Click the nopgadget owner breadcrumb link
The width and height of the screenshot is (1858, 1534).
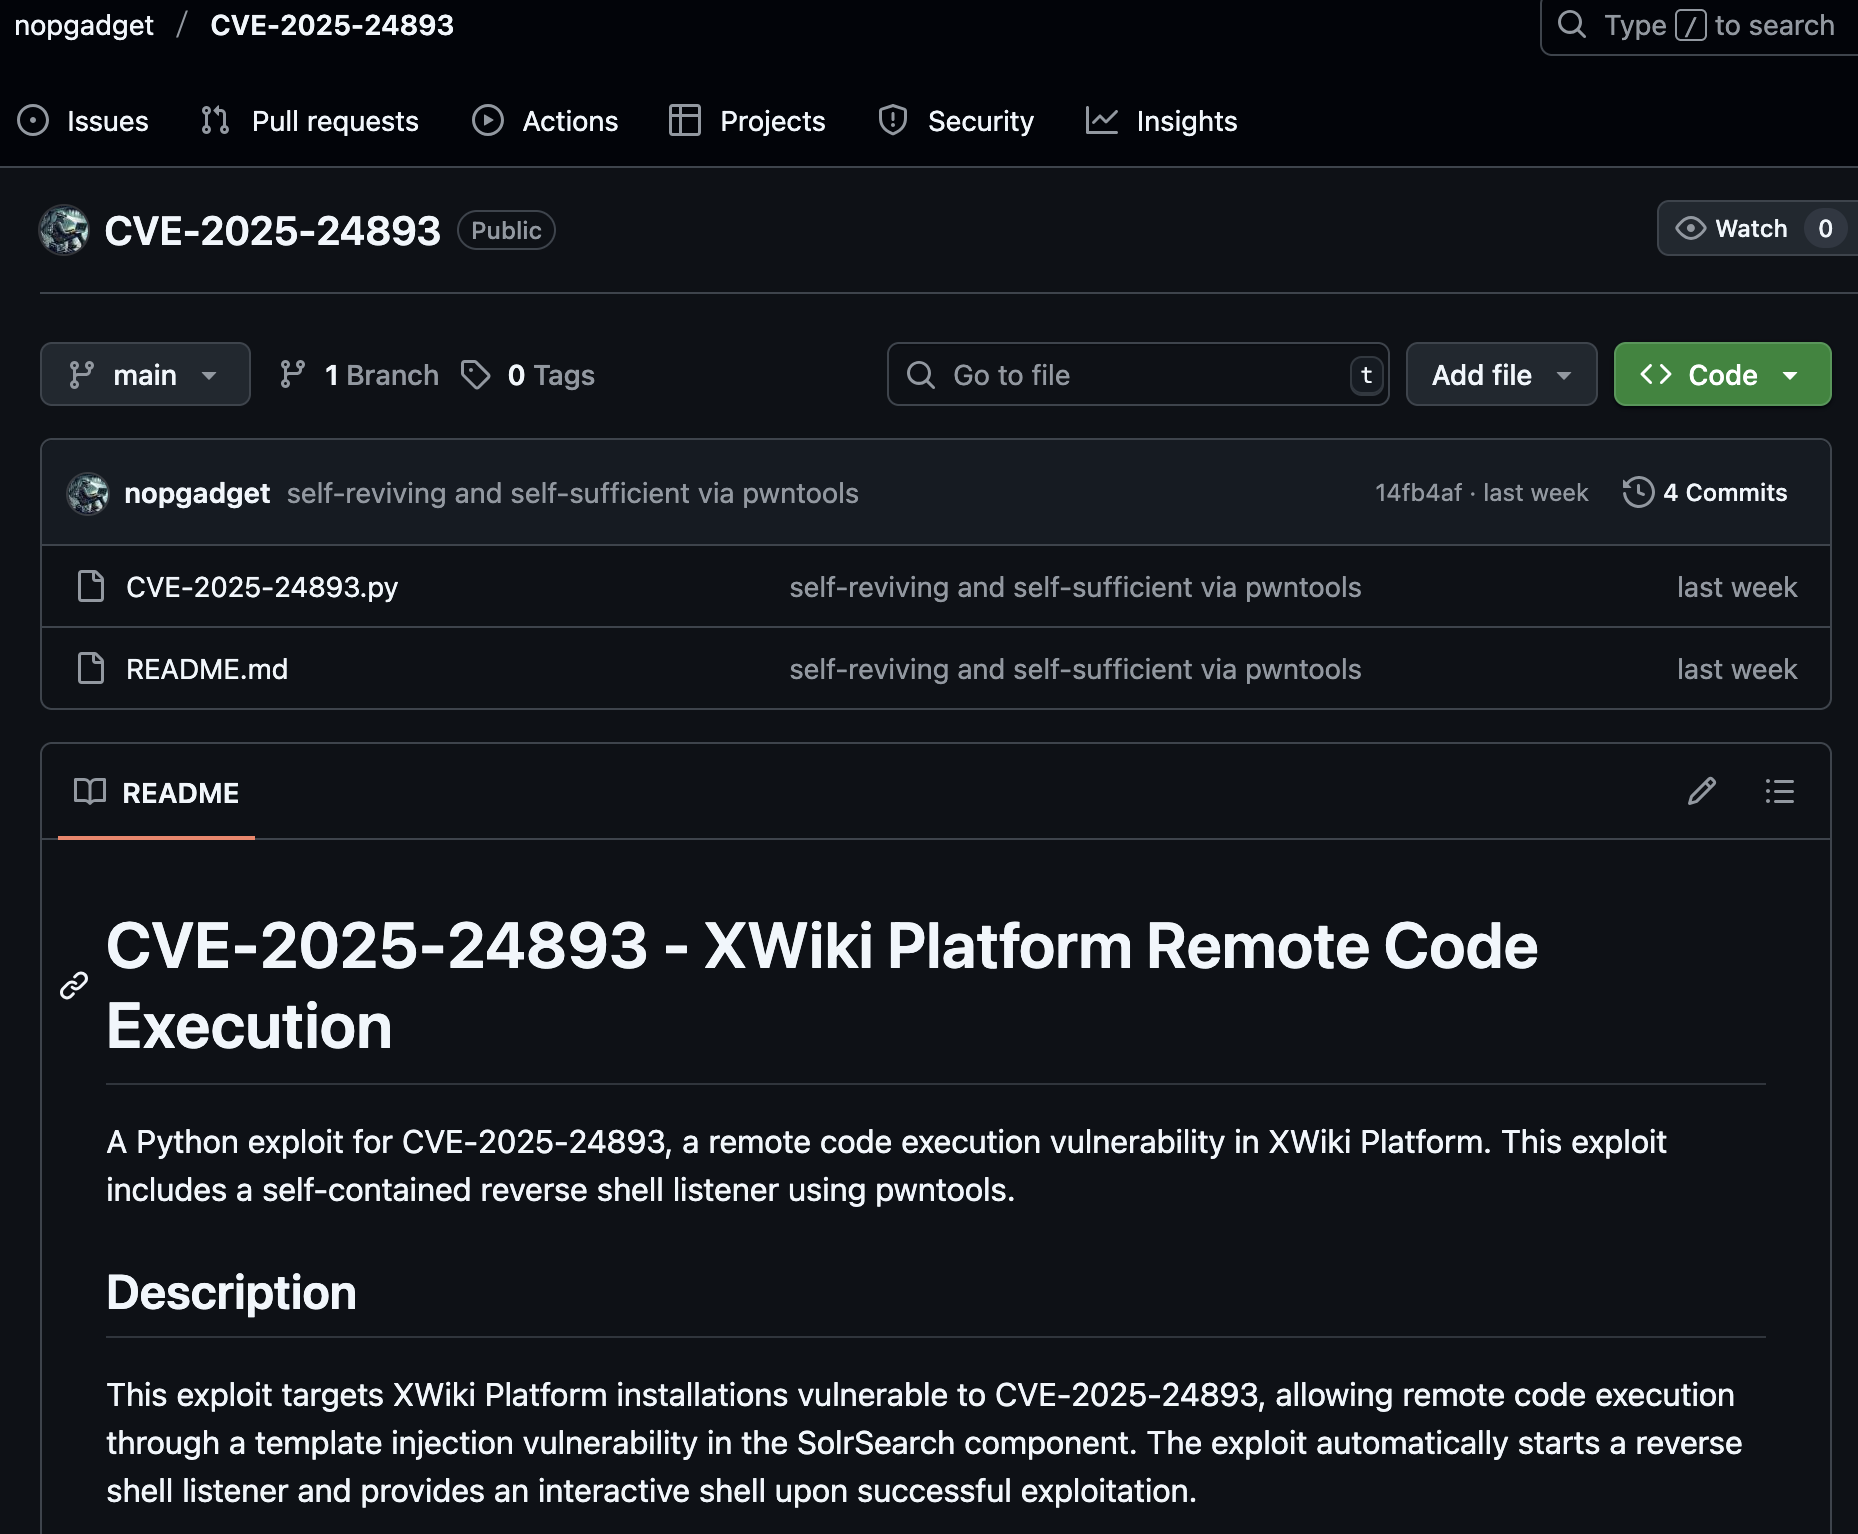tap(84, 25)
